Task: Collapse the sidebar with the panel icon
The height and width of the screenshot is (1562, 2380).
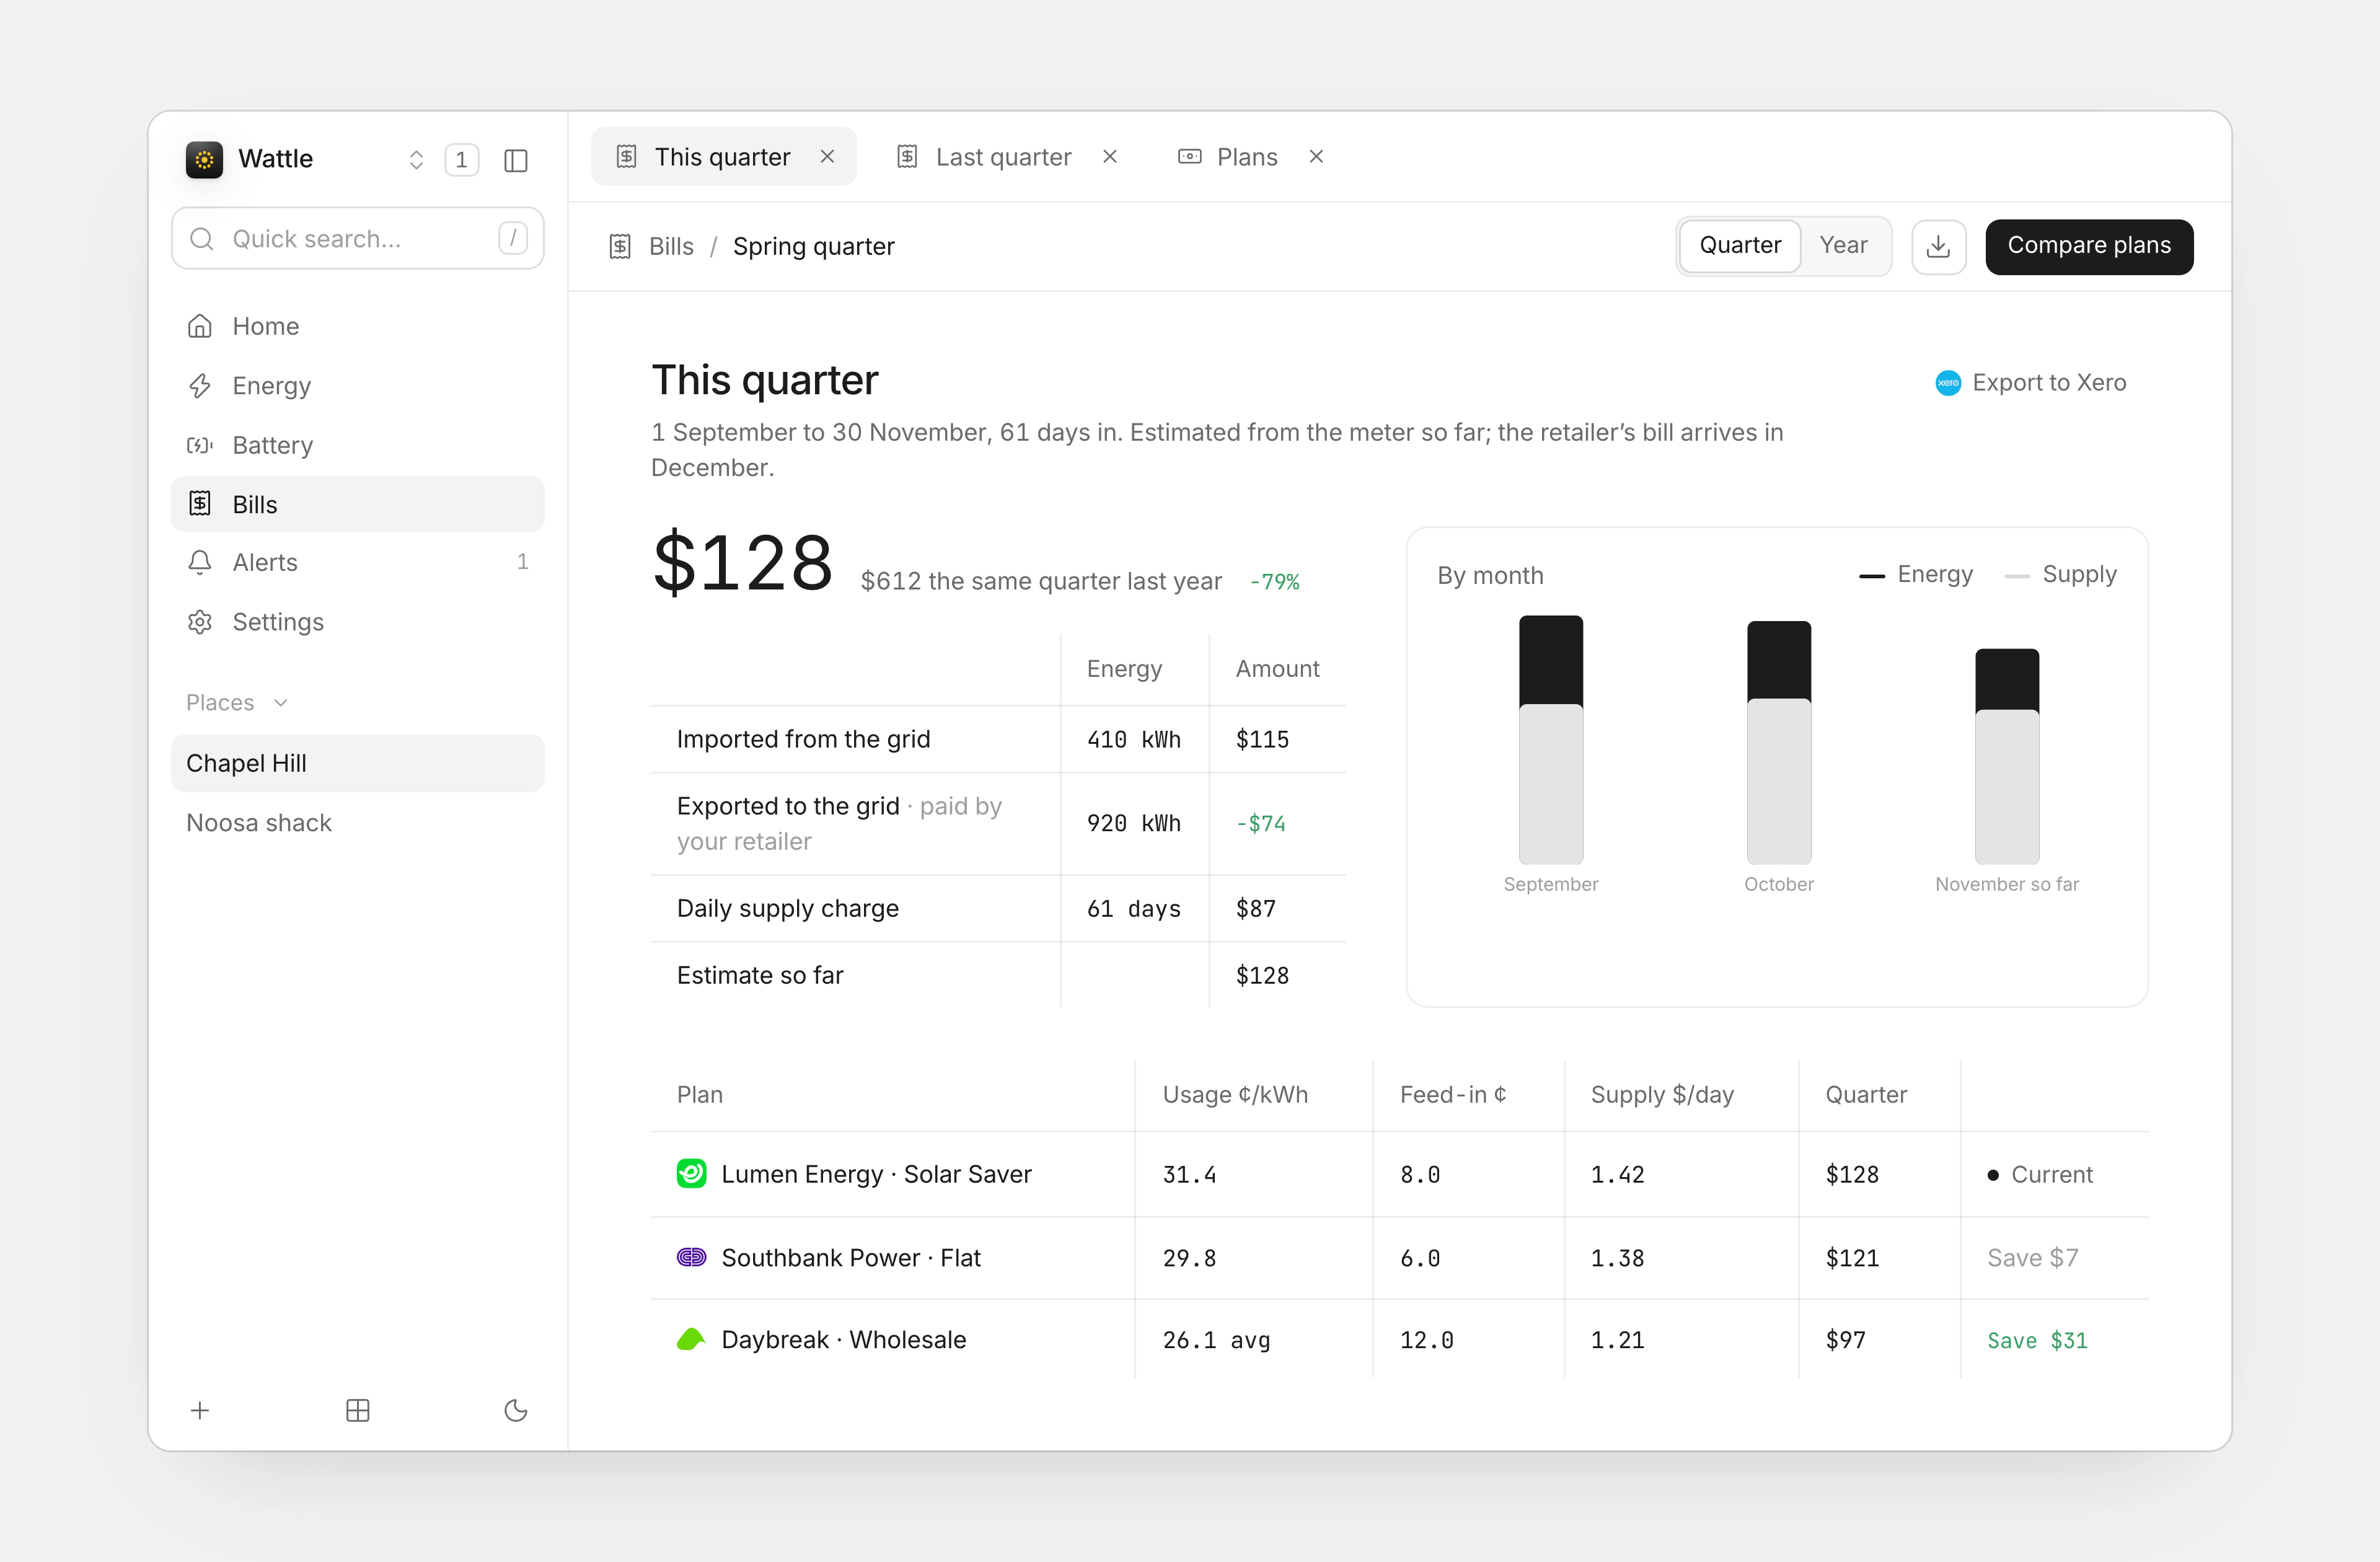Action: click(x=516, y=160)
